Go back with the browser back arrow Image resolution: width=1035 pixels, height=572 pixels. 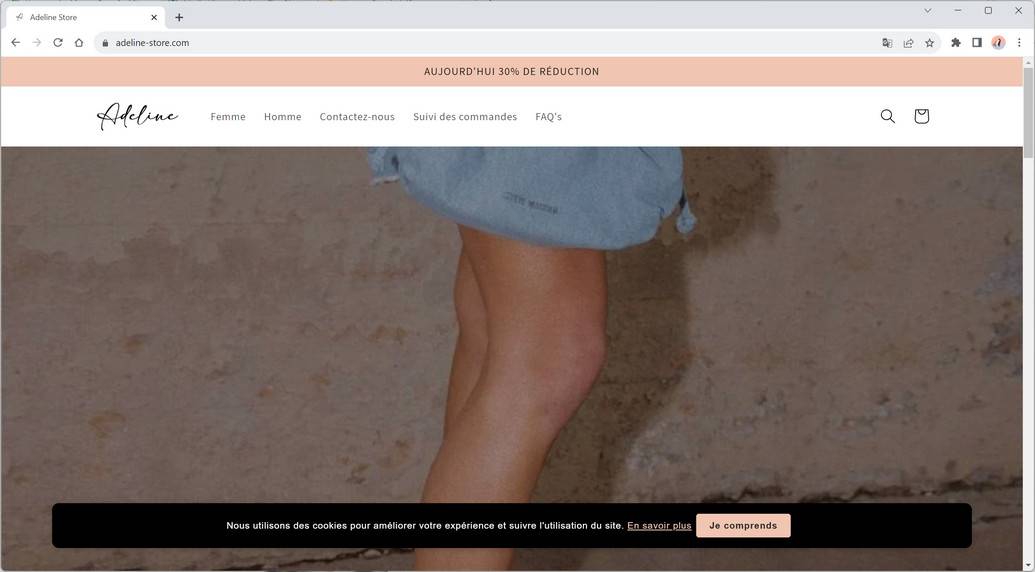coord(16,42)
